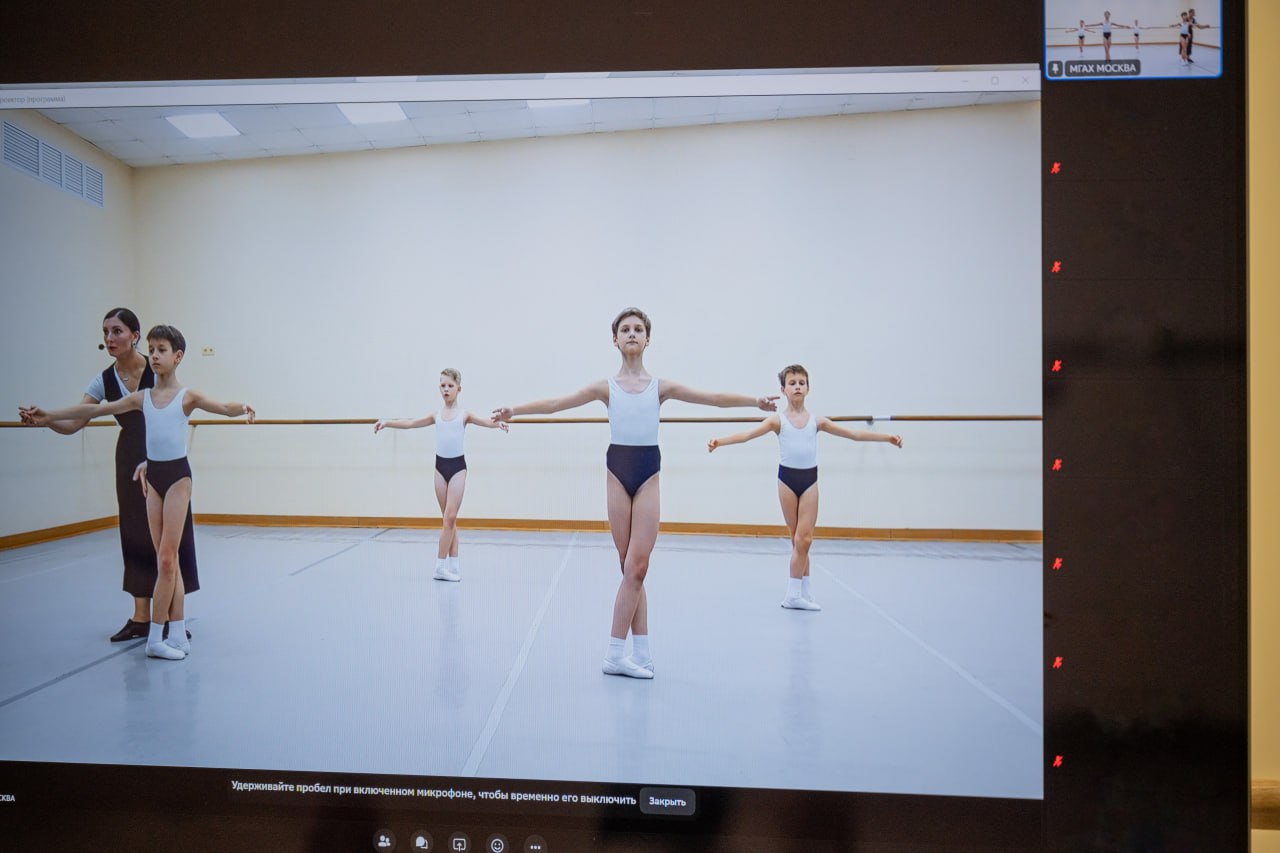Close the shared projector window
This screenshot has width=1280, height=853.
1024,80
